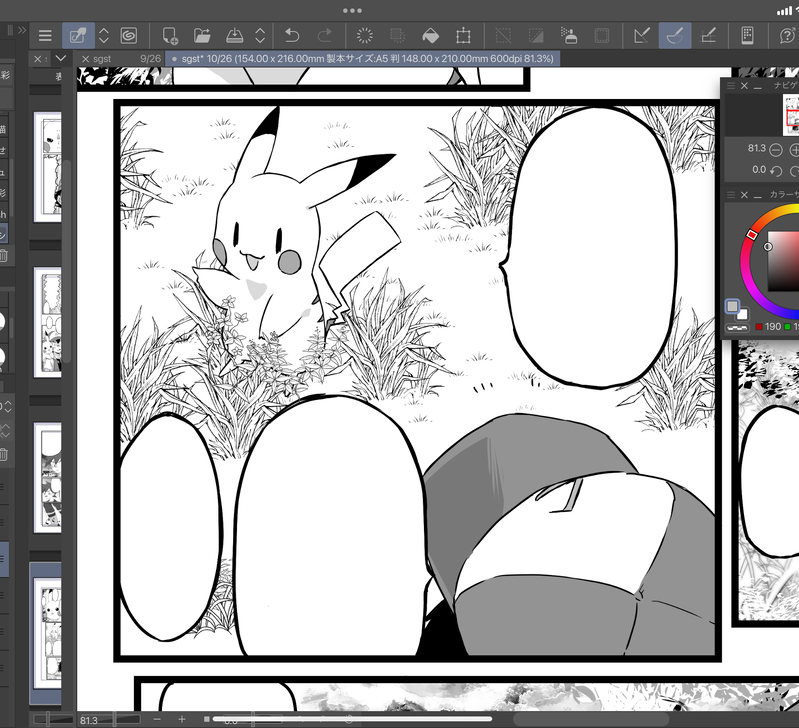Select the sgst* 10/26 canvas tab

click(x=363, y=59)
